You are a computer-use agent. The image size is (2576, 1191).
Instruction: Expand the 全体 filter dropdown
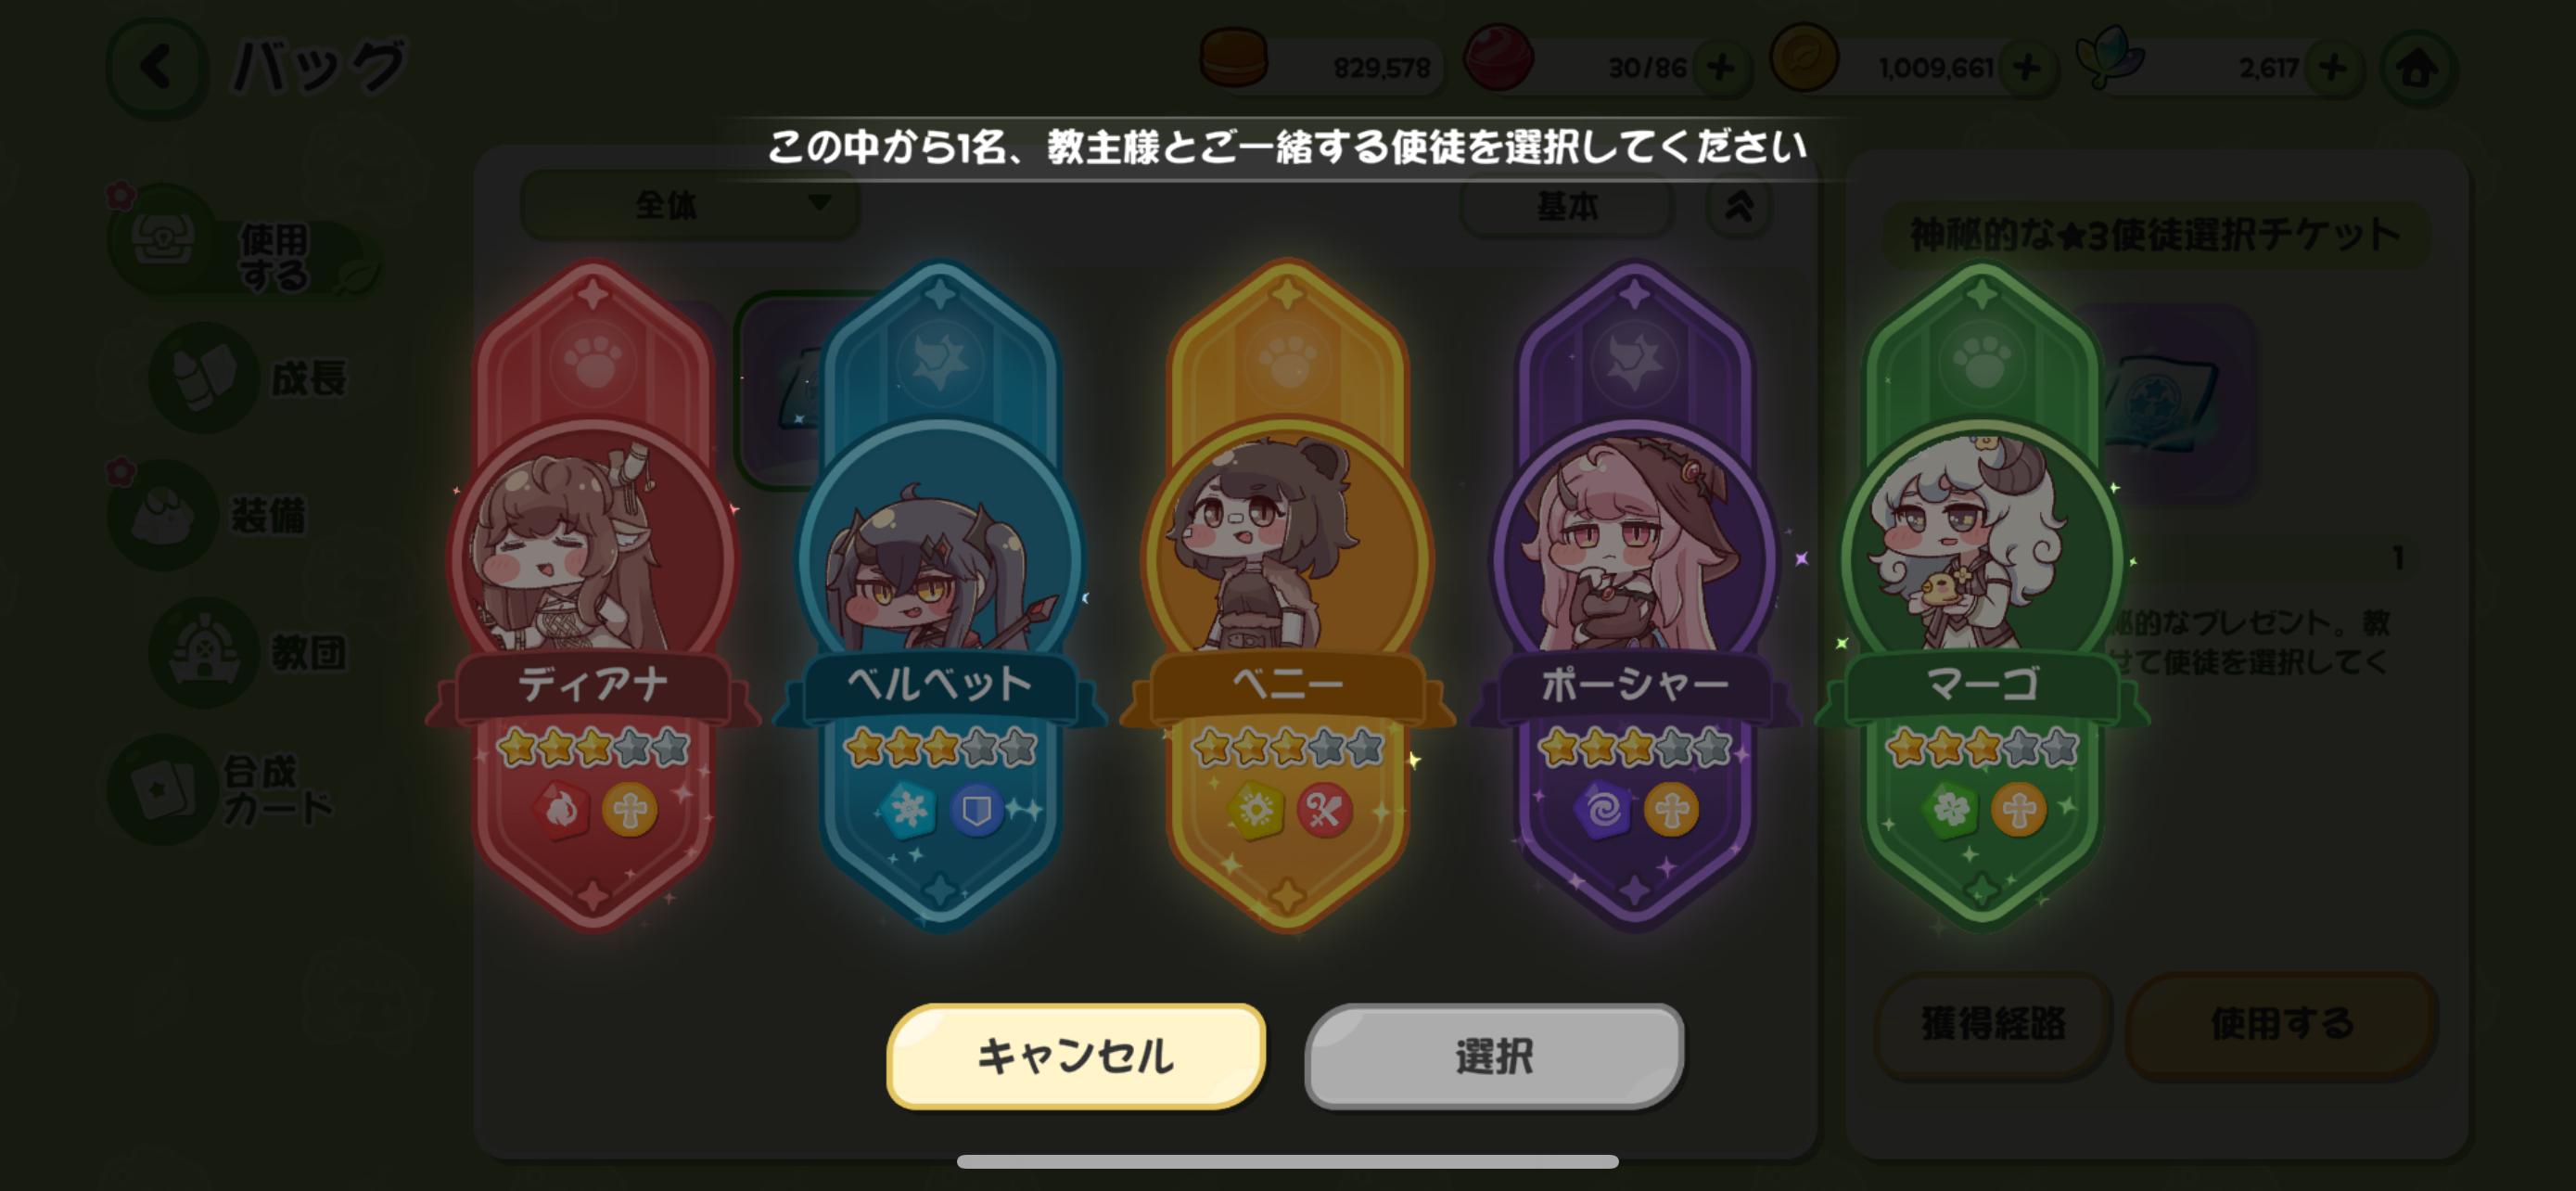(x=690, y=205)
